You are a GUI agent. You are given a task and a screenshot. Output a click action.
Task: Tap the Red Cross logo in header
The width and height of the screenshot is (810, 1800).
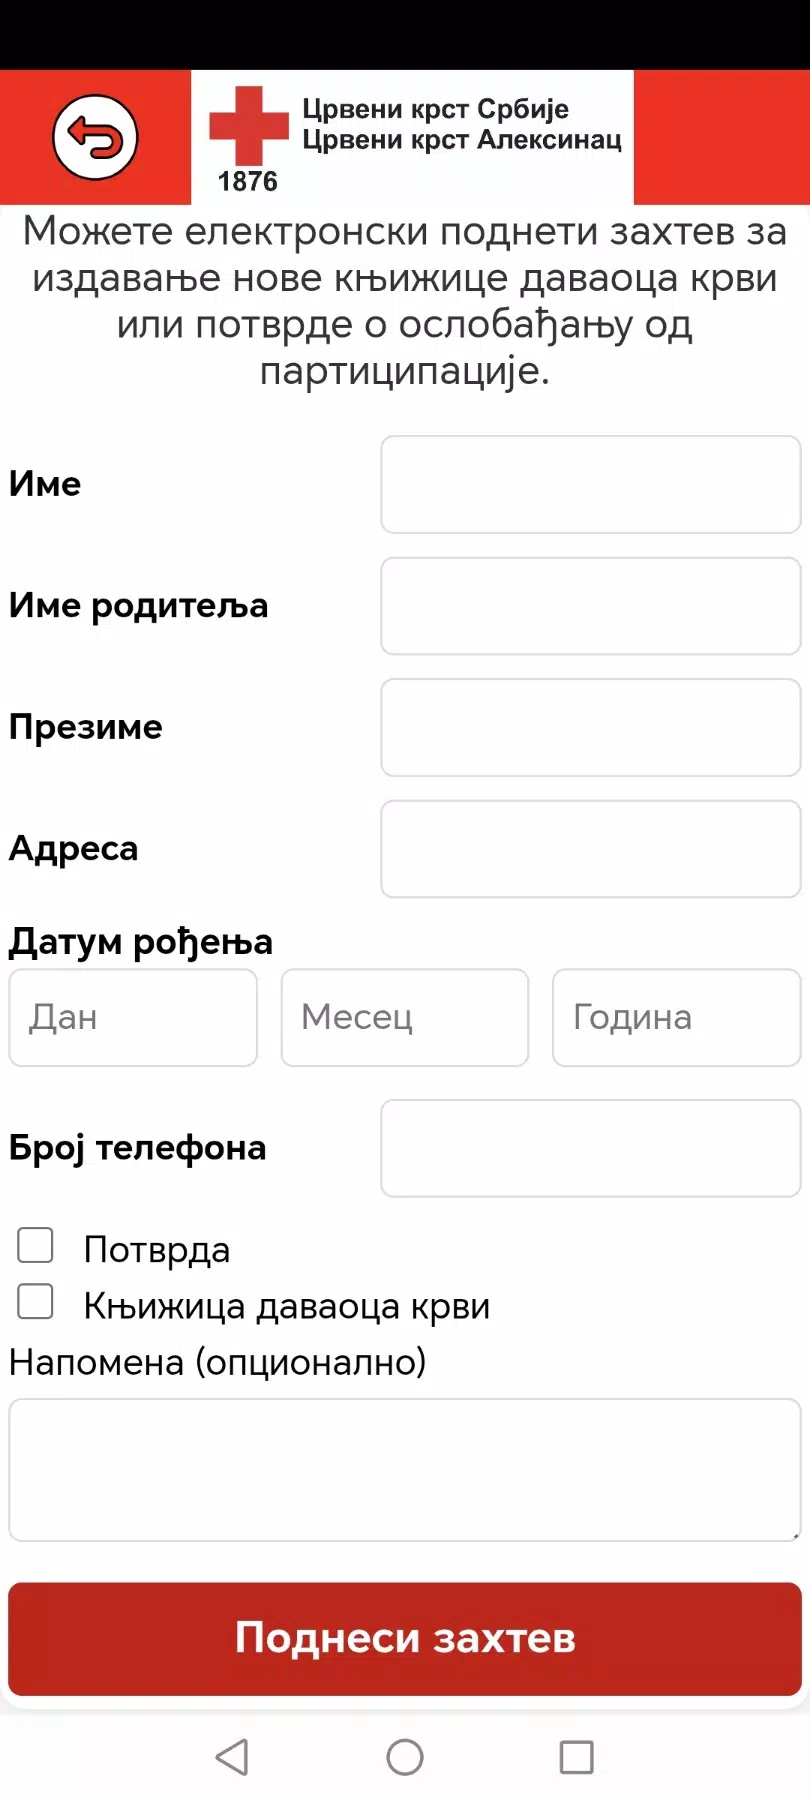tap(248, 125)
